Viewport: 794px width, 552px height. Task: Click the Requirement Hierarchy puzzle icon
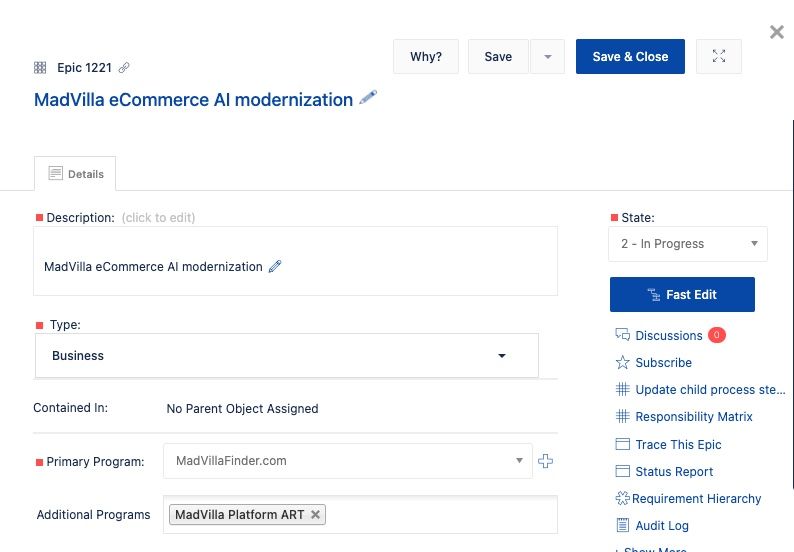click(622, 498)
